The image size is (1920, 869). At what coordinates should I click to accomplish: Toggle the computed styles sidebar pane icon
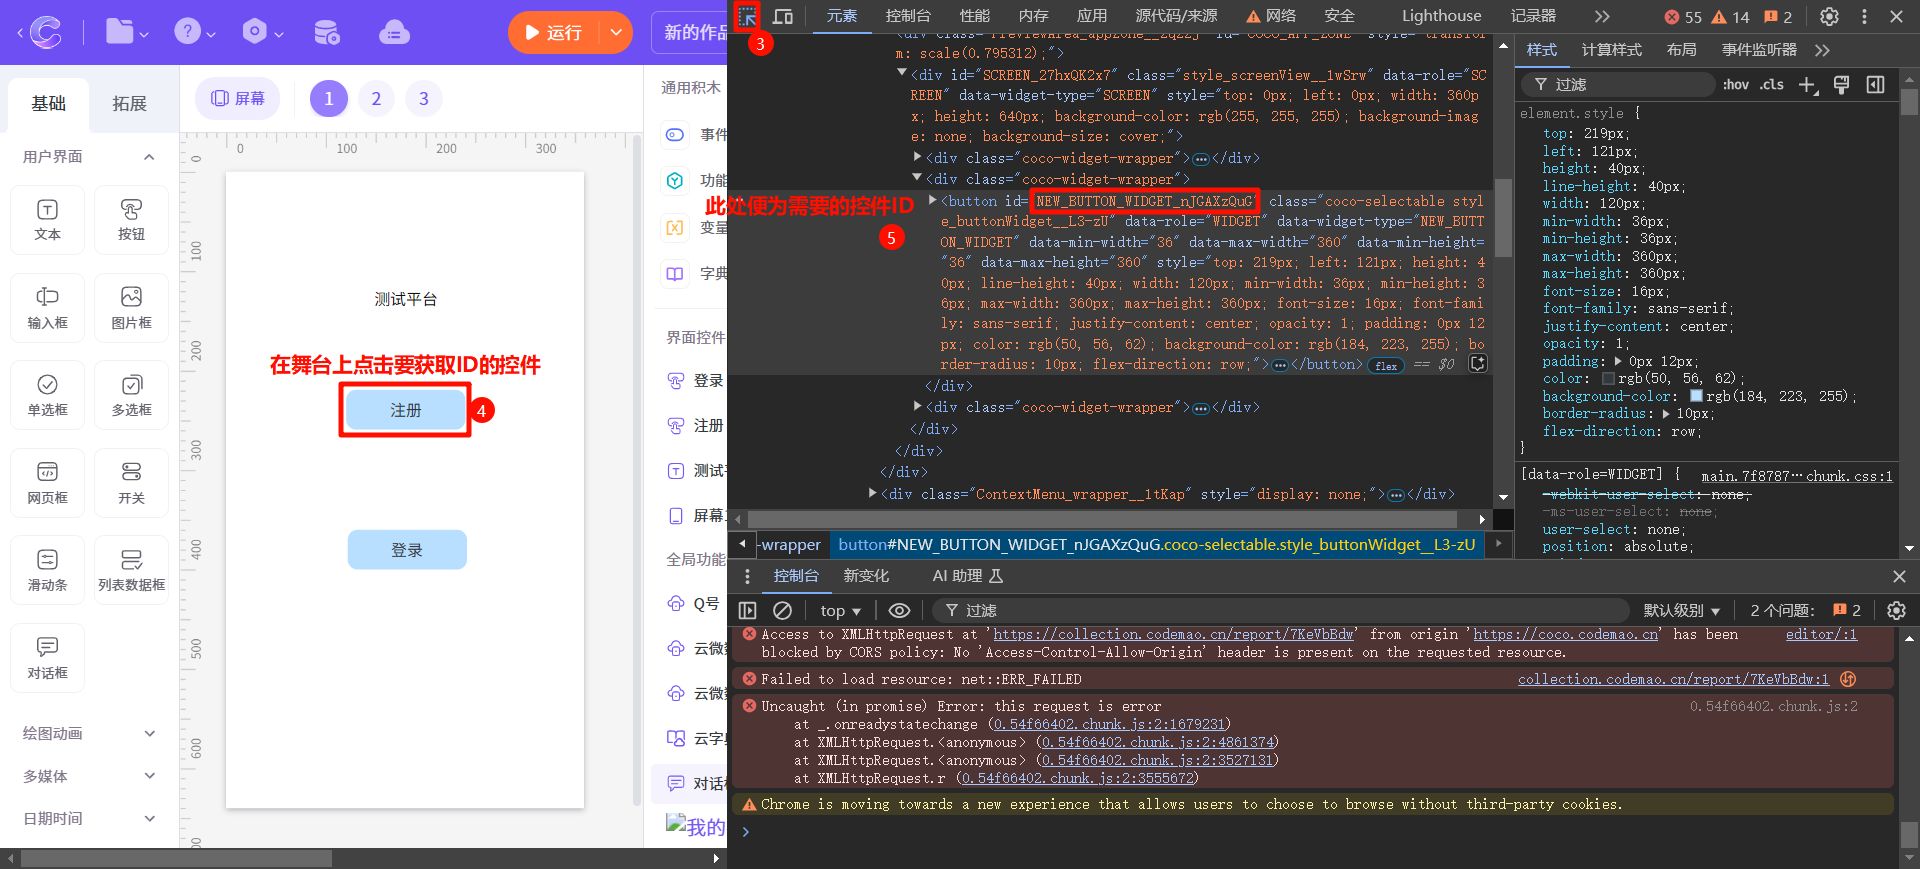coord(1875,85)
